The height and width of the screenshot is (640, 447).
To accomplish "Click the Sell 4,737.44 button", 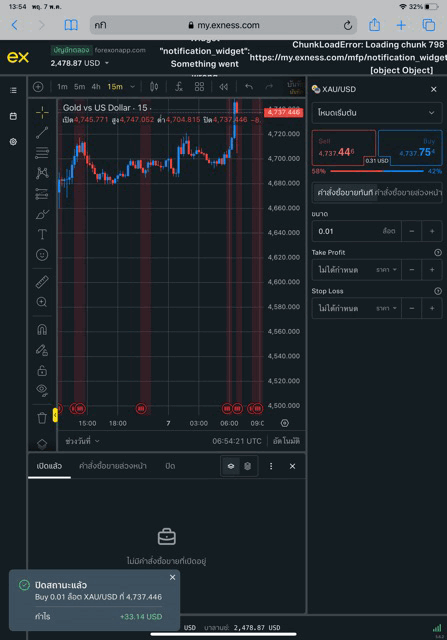I will click(343, 147).
